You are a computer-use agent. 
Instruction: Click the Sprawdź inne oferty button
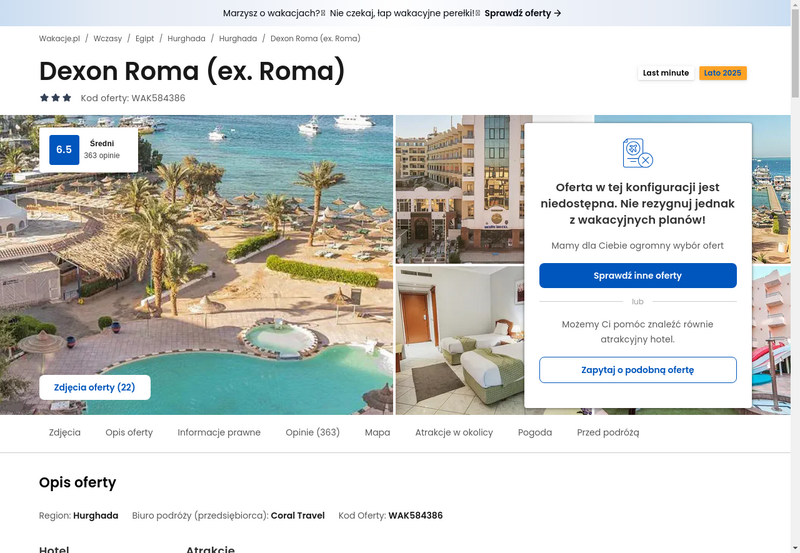click(x=638, y=275)
